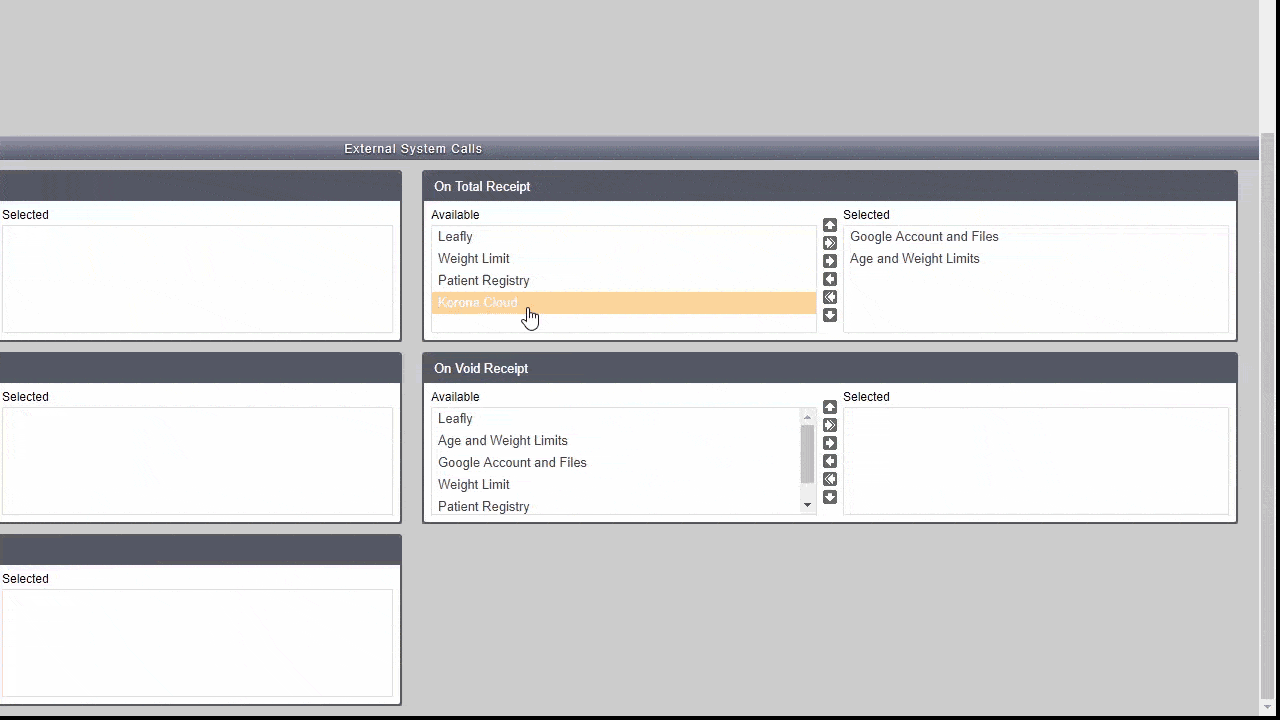This screenshot has width=1280, height=720.
Task: Select highlighted Korona Cloud item
Action: [623, 303]
